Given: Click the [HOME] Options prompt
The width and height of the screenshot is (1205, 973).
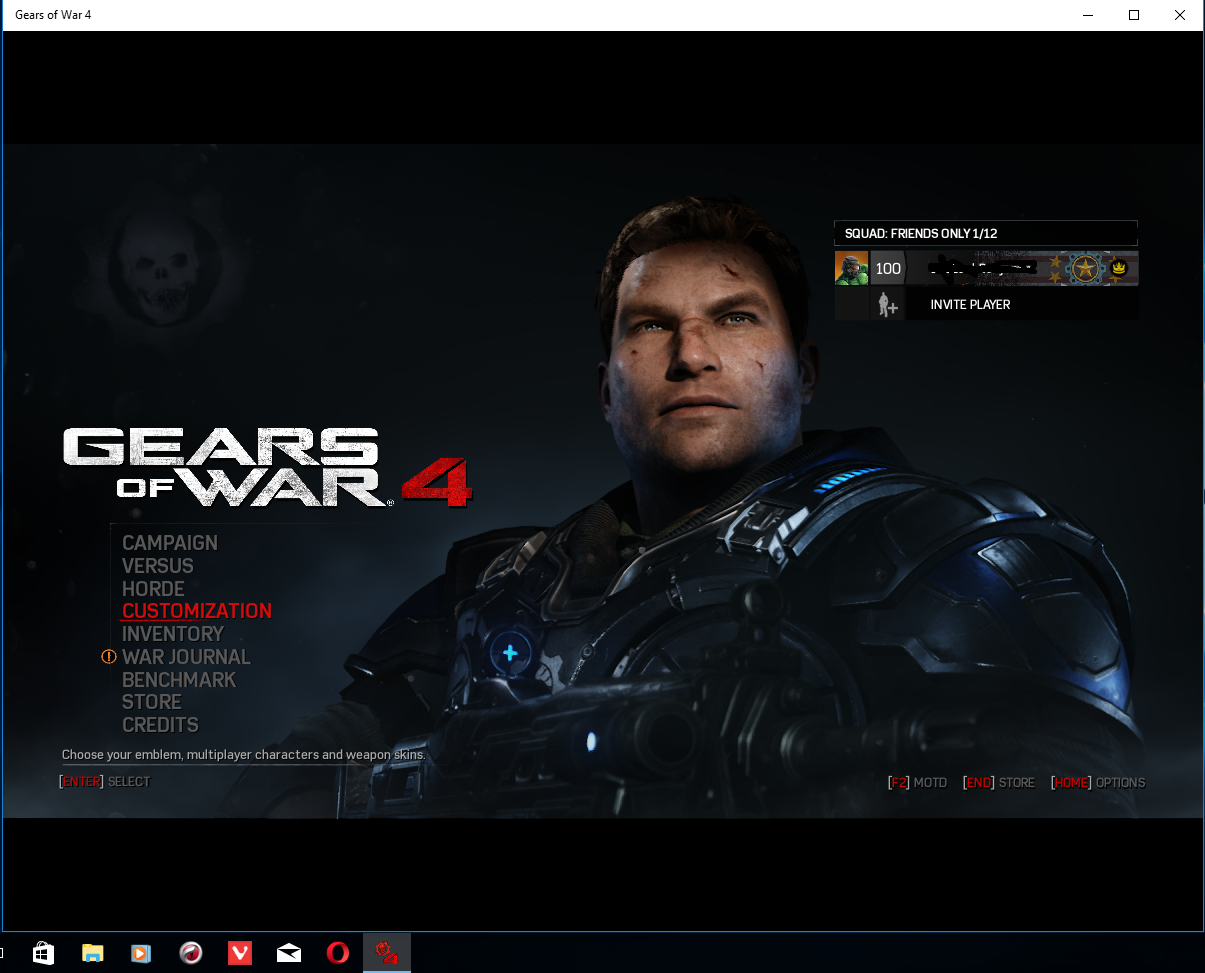Looking at the screenshot, I should [1098, 782].
